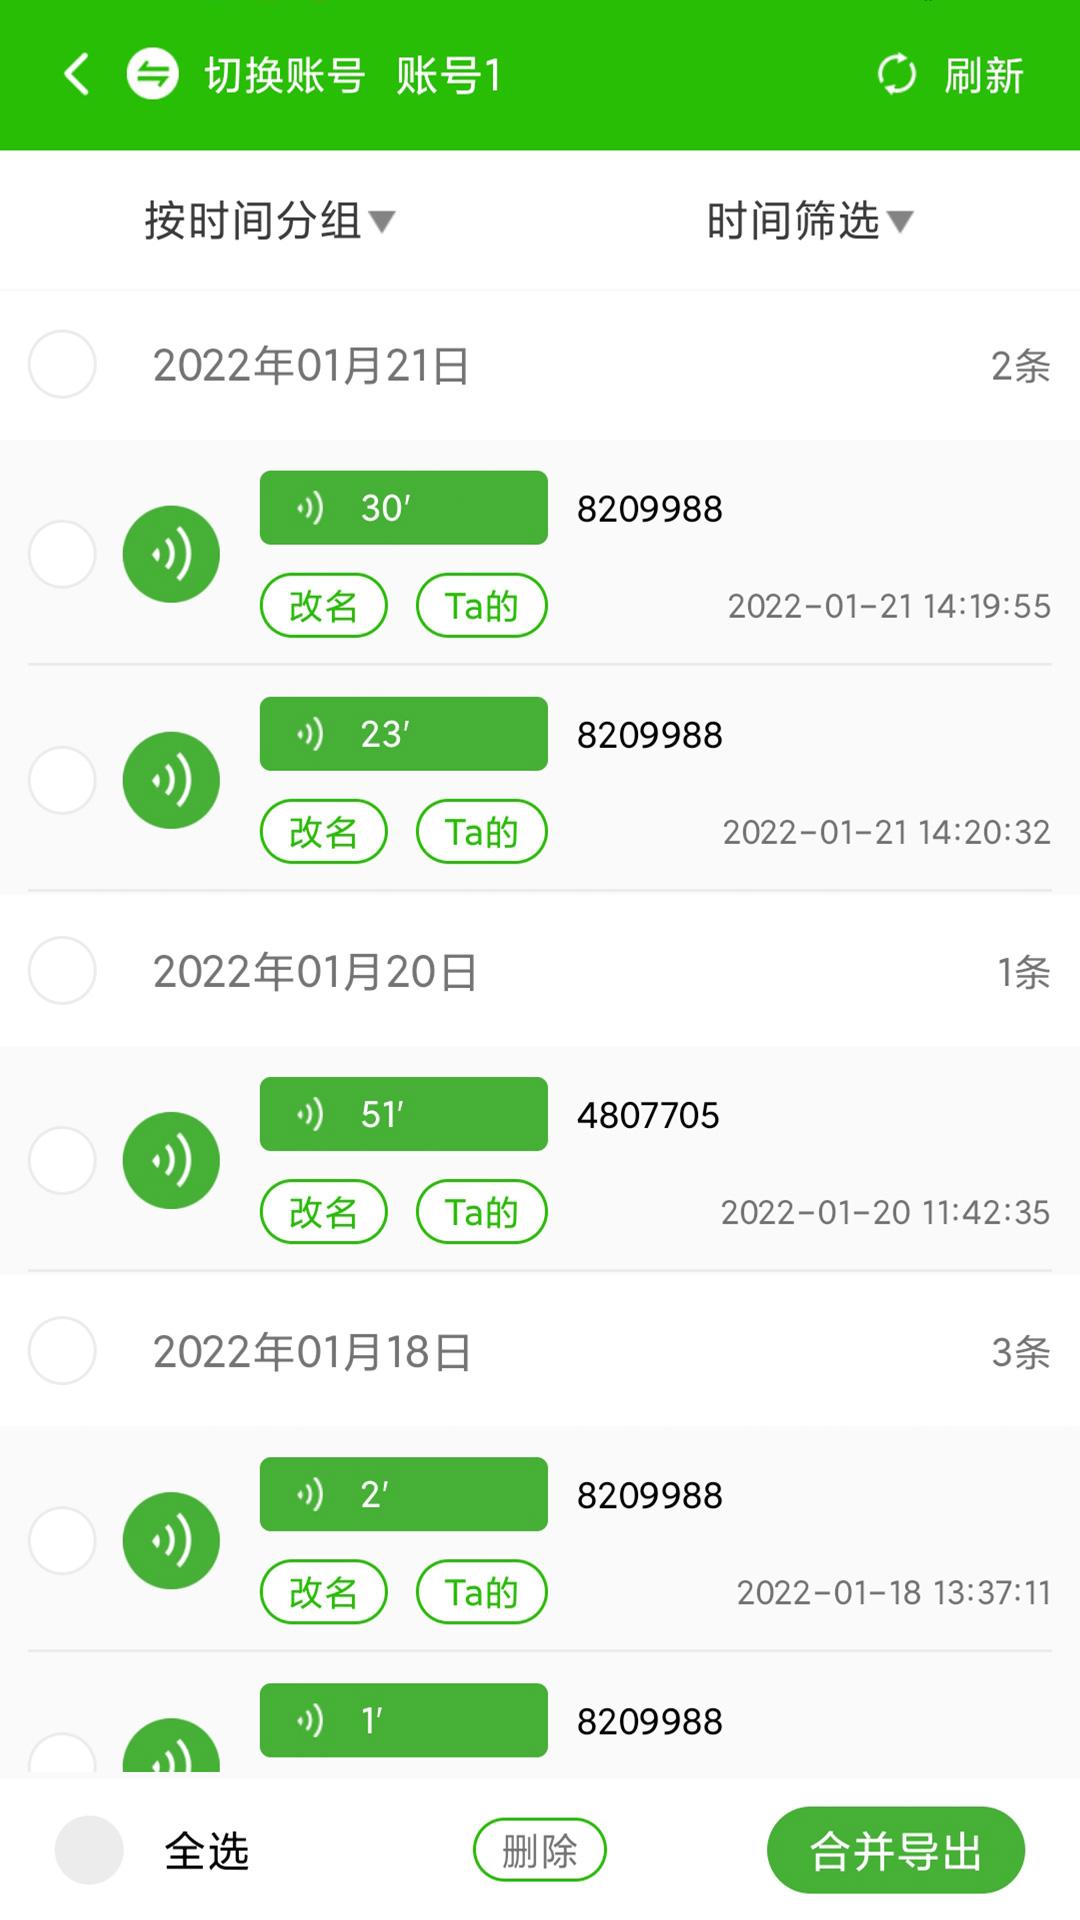Play the 51' voice message bar

tap(403, 1114)
